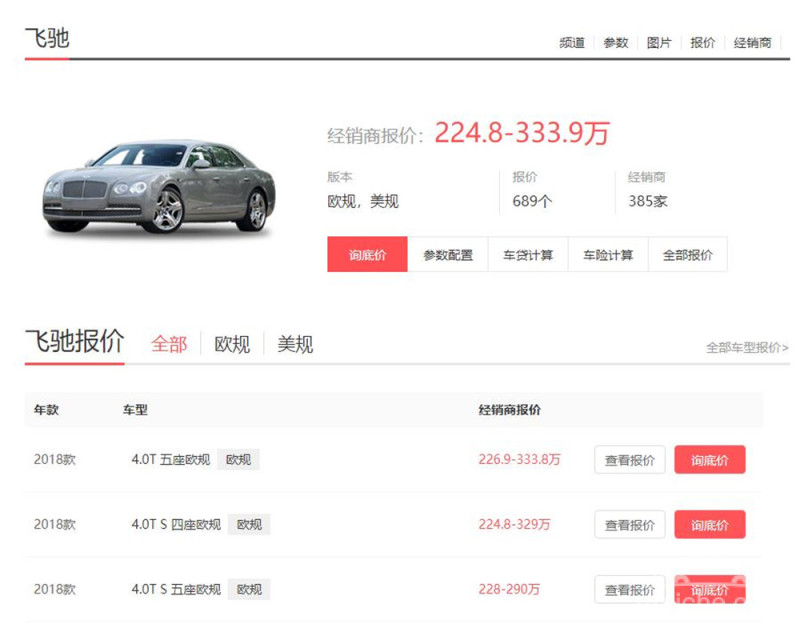Open the 报价 top navigation link

coord(703,43)
